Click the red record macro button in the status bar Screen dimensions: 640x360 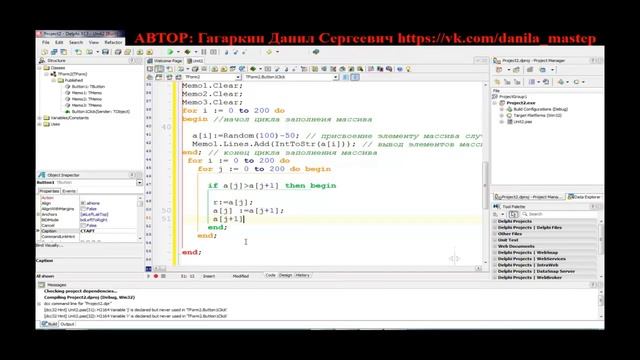click(156, 276)
